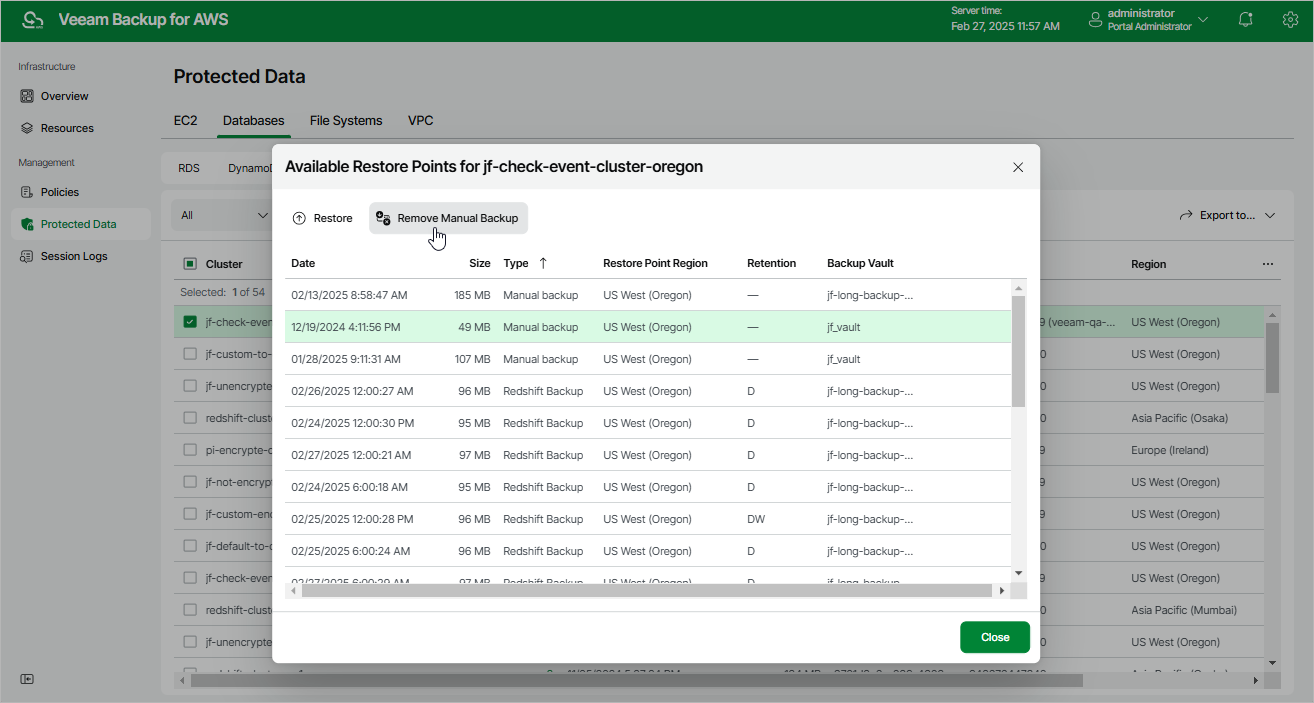The width and height of the screenshot is (1314, 703).
Task: Select restore point 02/26/2025 12:00:27 AM
Action: click(648, 391)
